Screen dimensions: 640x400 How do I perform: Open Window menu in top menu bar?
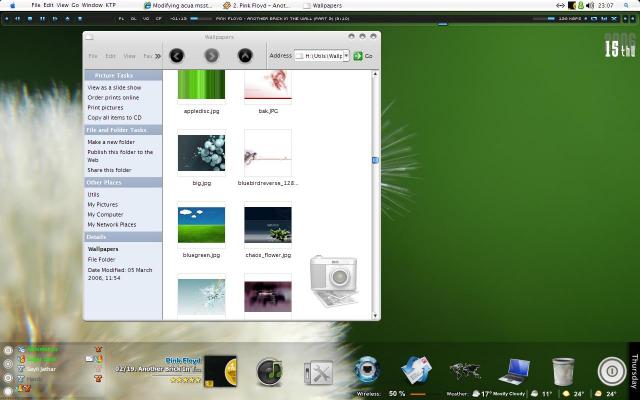92,5
